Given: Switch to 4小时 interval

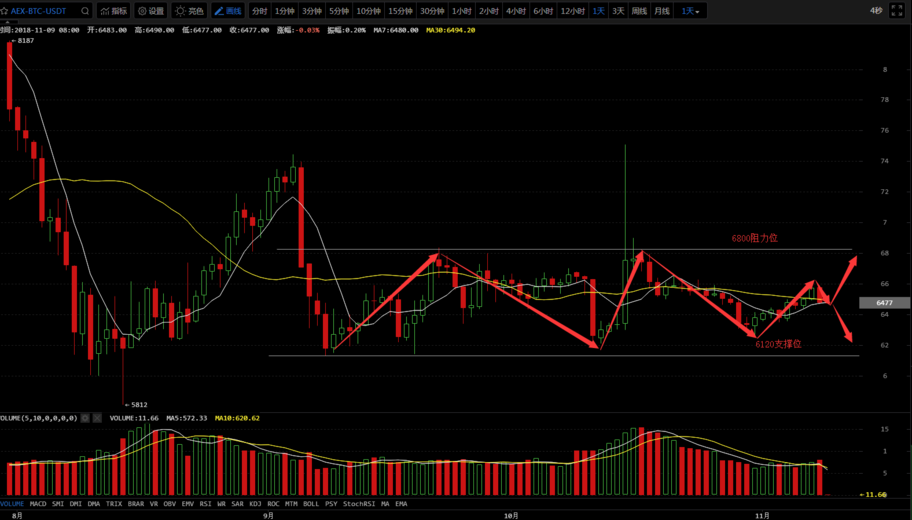Looking at the screenshot, I should click(516, 10).
